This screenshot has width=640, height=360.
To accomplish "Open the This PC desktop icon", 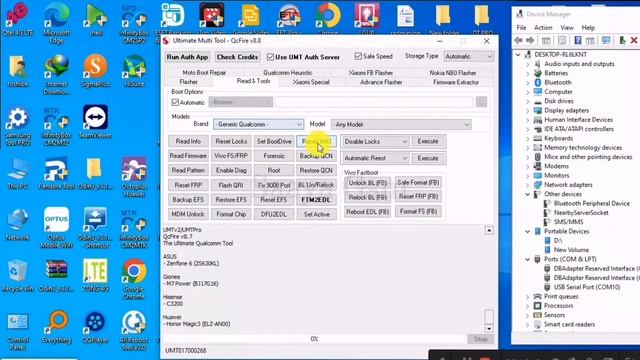I will [18, 173].
